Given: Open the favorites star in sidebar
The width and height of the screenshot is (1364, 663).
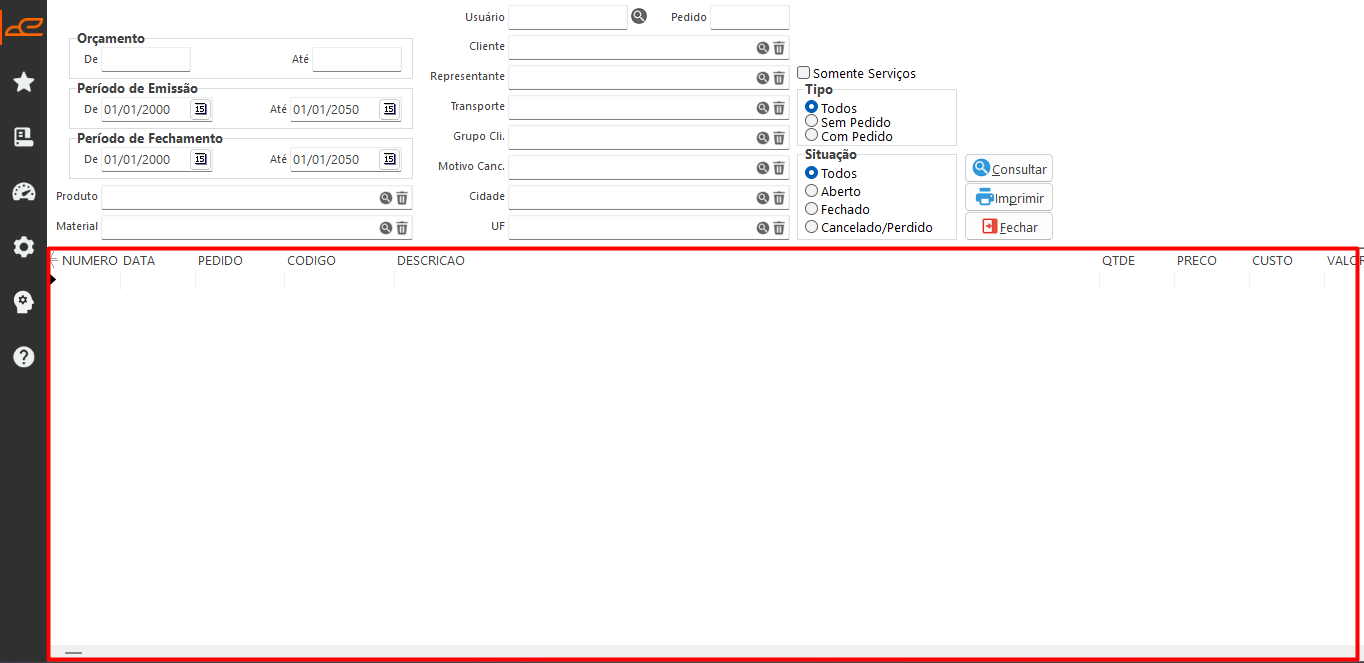Looking at the screenshot, I should [x=24, y=82].
